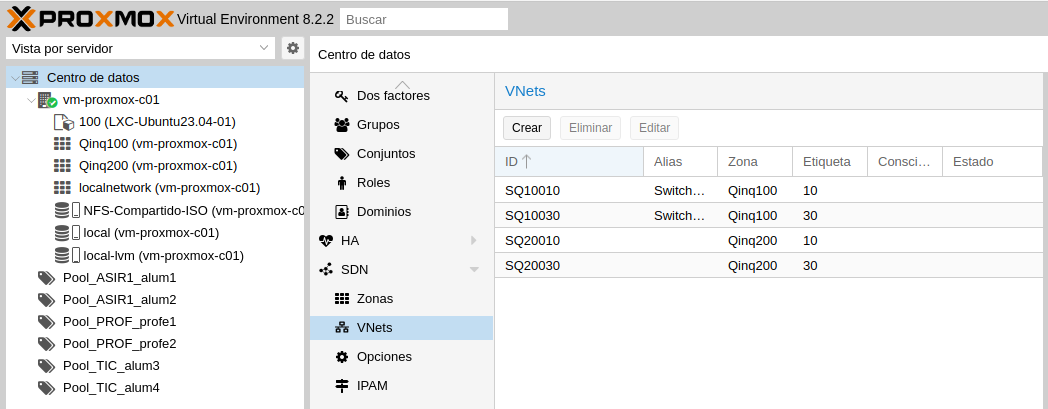Click the Roles person icon
1048x409 pixels.
point(342,183)
